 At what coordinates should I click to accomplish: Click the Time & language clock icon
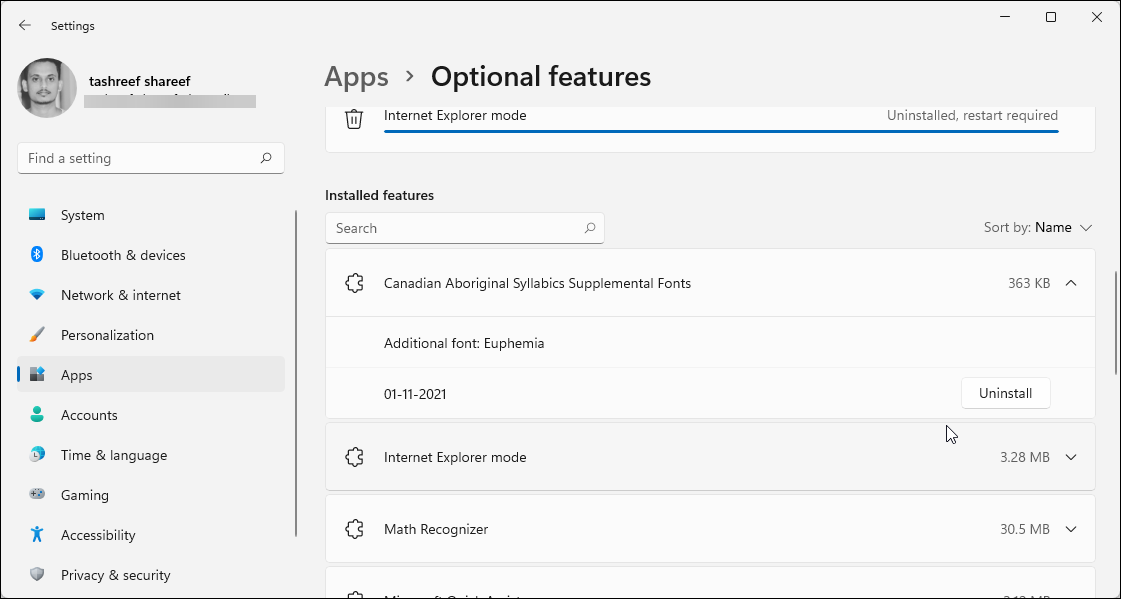click(x=37, y=455)
